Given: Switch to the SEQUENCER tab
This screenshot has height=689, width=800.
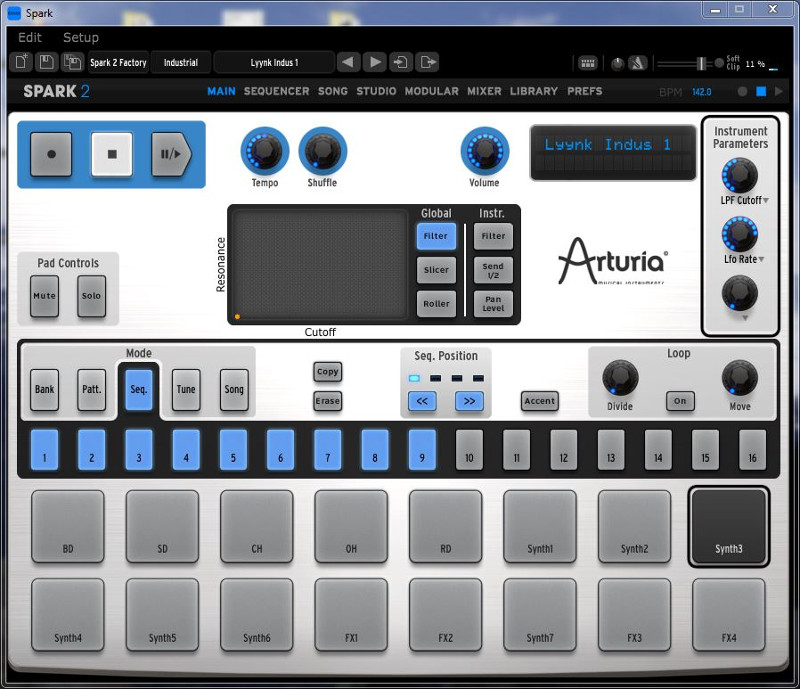Looking at the screenshot, I should (x=276, y=91).
